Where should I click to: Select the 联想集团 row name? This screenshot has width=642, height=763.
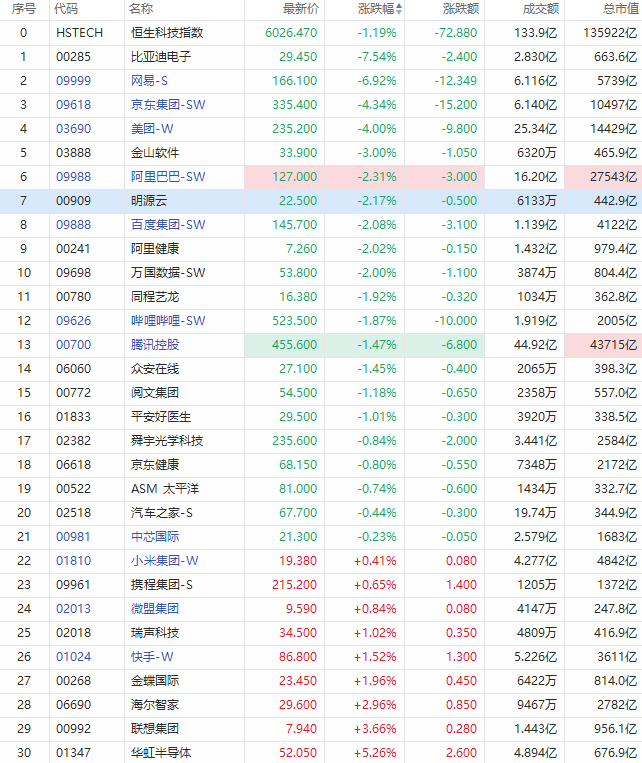coord(155,729)
